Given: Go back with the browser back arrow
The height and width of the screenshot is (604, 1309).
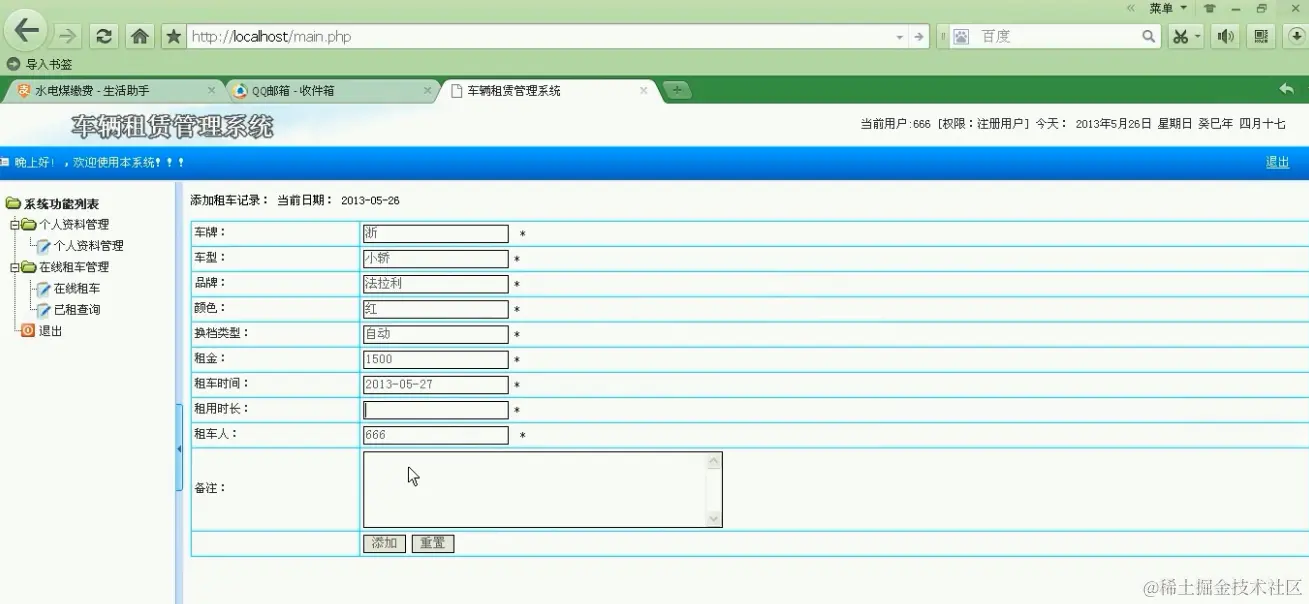Looking at the screenshot, I should [27, 31].
